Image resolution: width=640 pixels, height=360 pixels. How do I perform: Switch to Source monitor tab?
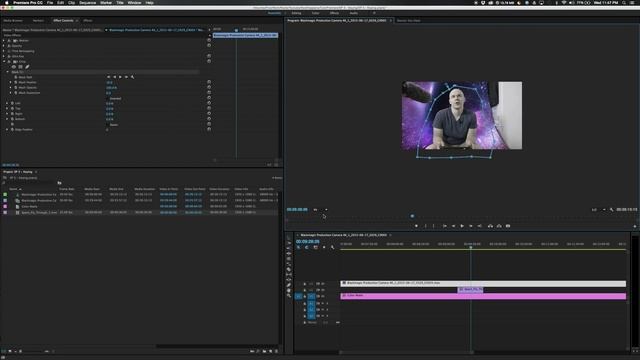(408, 20)
